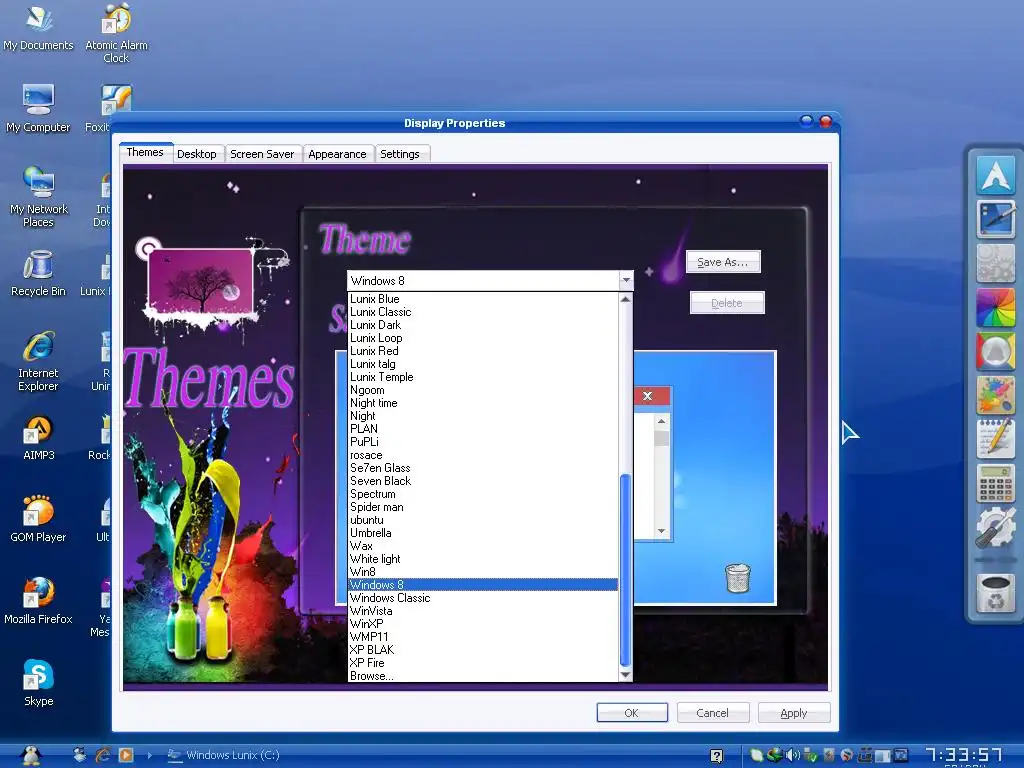Viewport: 1024px width, 768px height.
Task: Click the Cancel button
Action: click(x=712, y=712)
